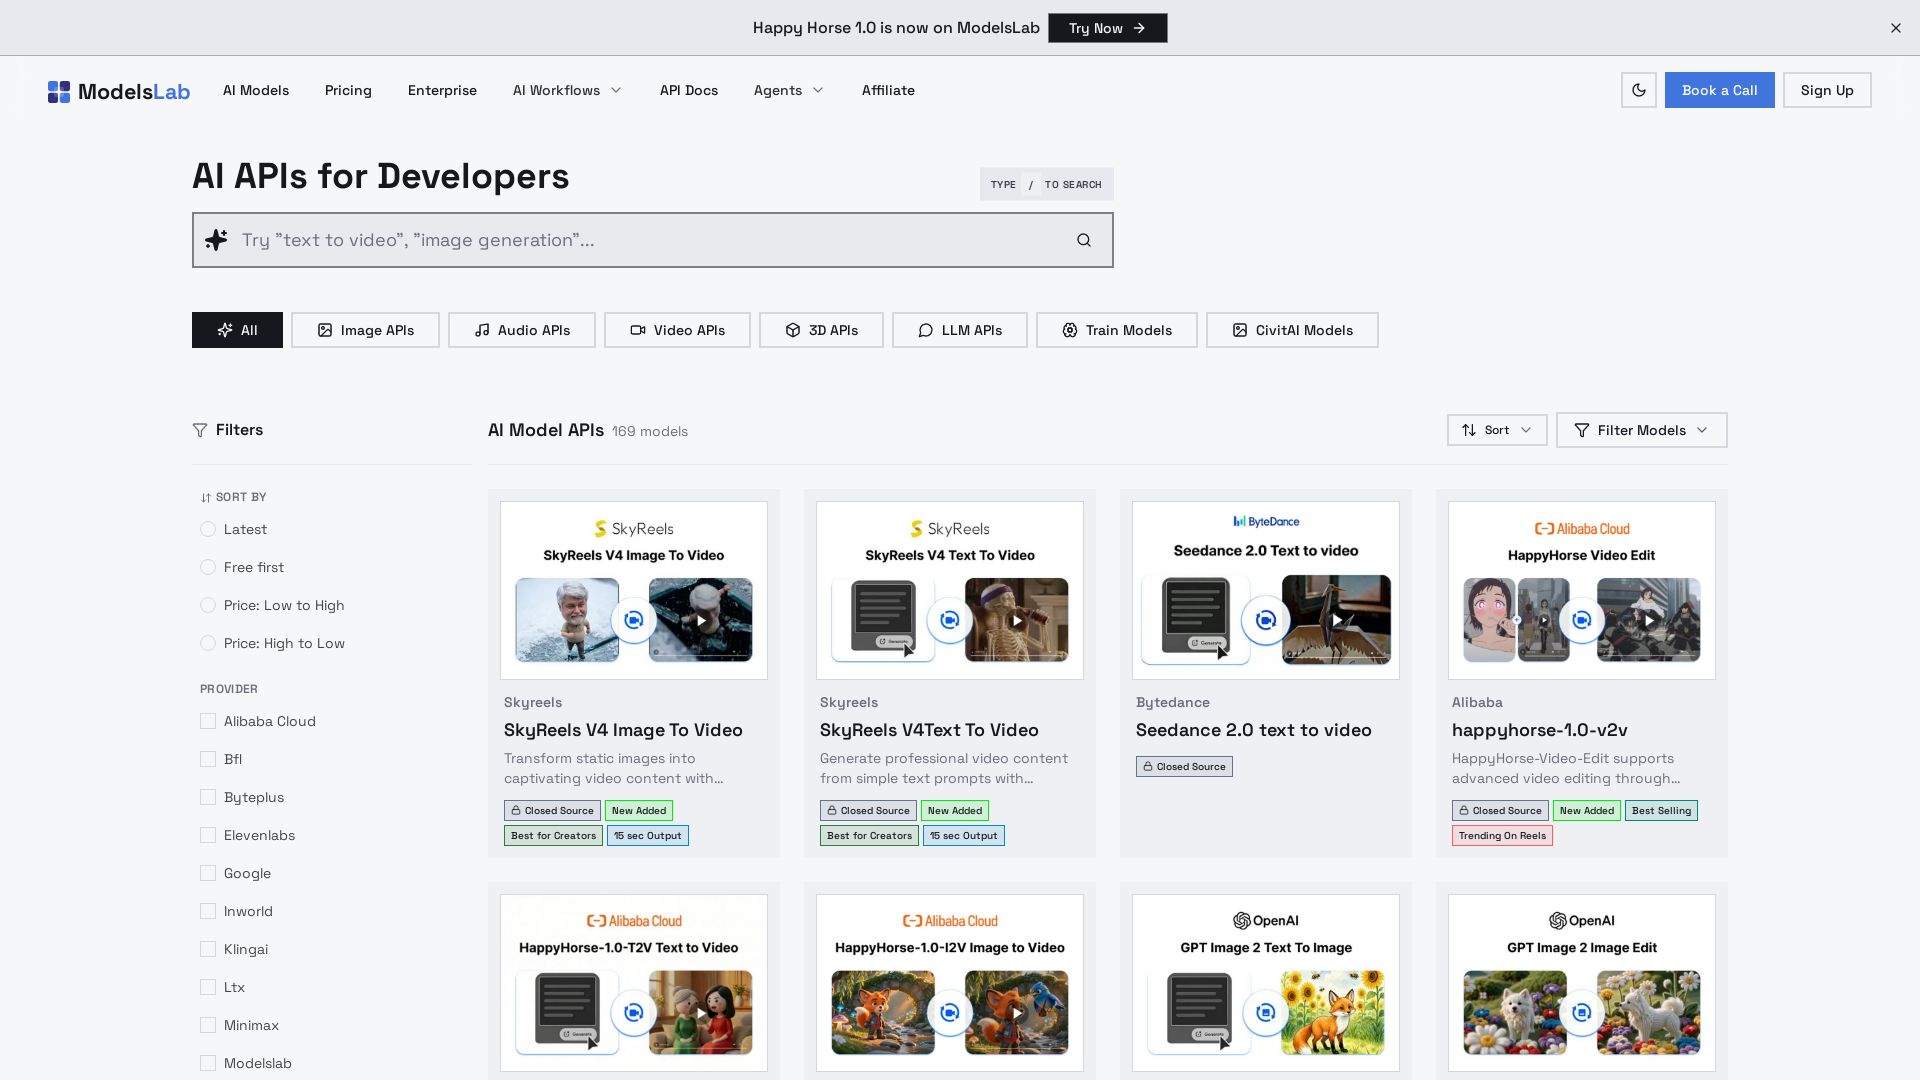Click the funnel icon beside Filters heading
Image resolution: width=1920 pixels, height=1080 pixels.
[200, 430]
